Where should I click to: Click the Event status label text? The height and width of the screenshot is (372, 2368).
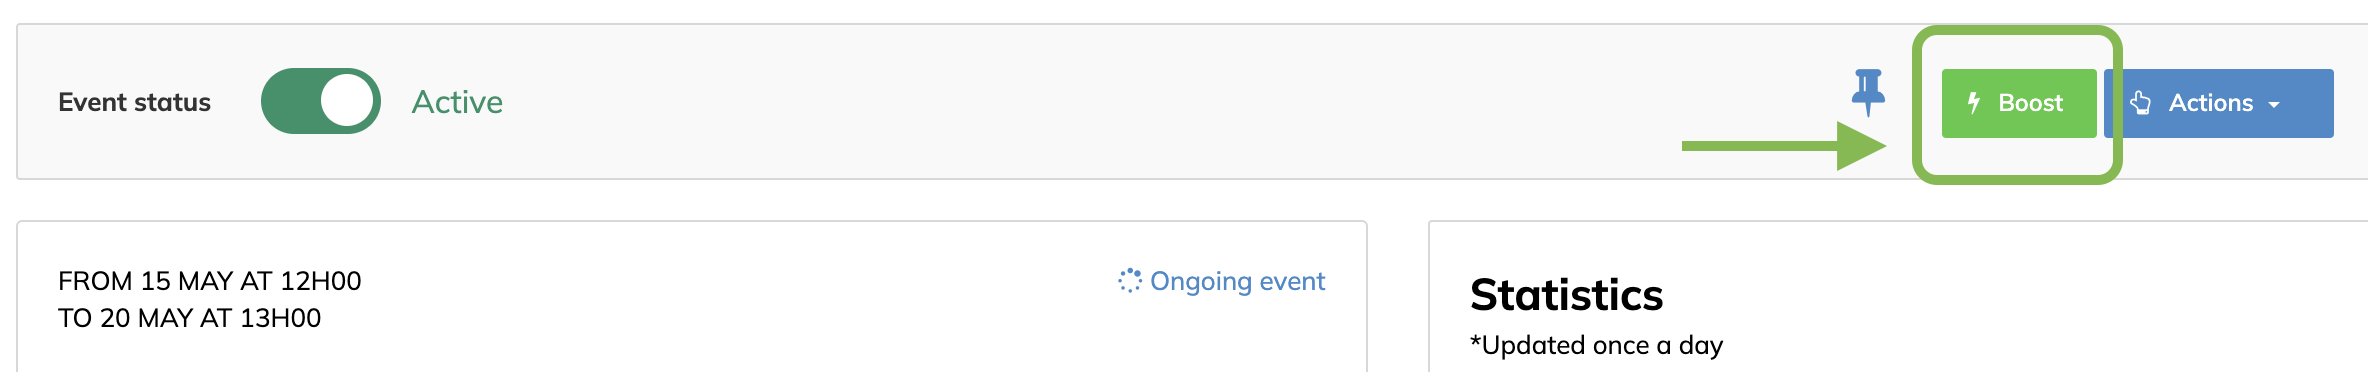pos(134,102)
